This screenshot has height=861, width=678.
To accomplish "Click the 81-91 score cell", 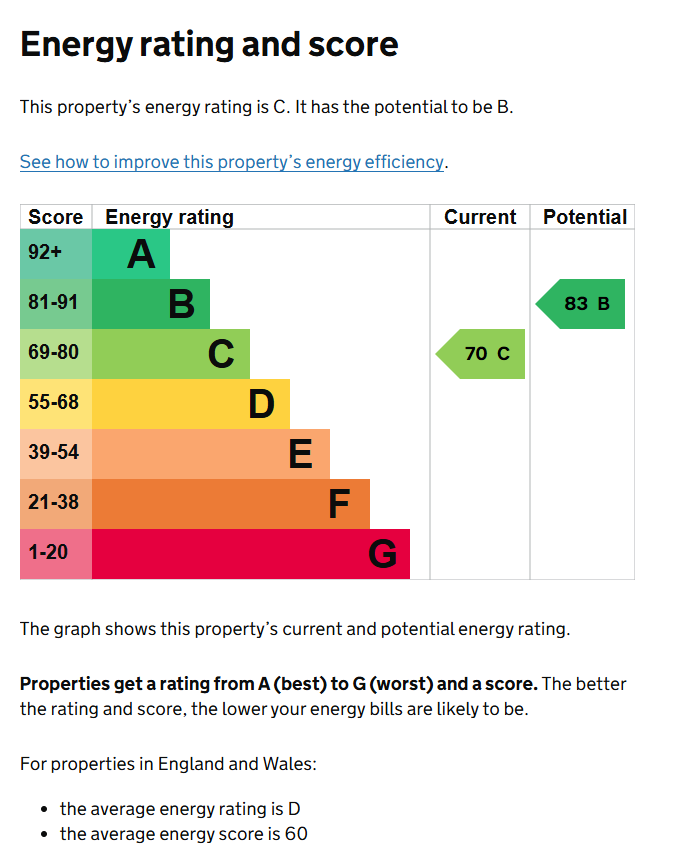I will 56,304.
